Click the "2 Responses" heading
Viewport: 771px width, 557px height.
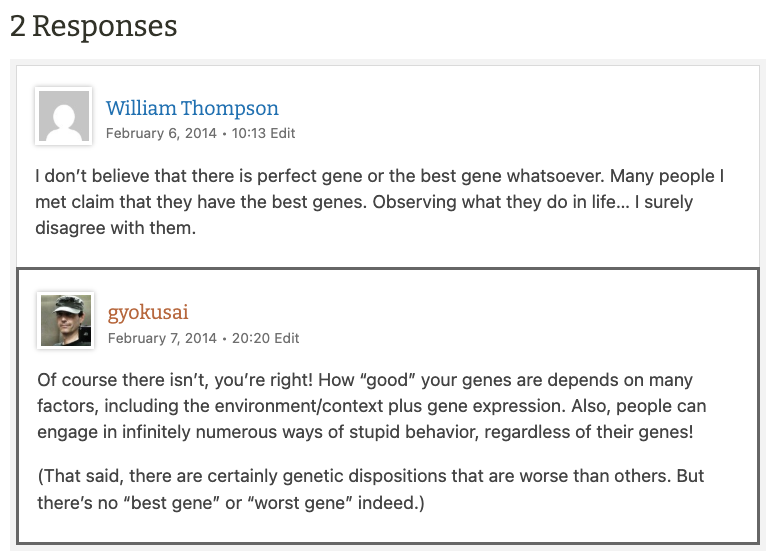[94, 27]
